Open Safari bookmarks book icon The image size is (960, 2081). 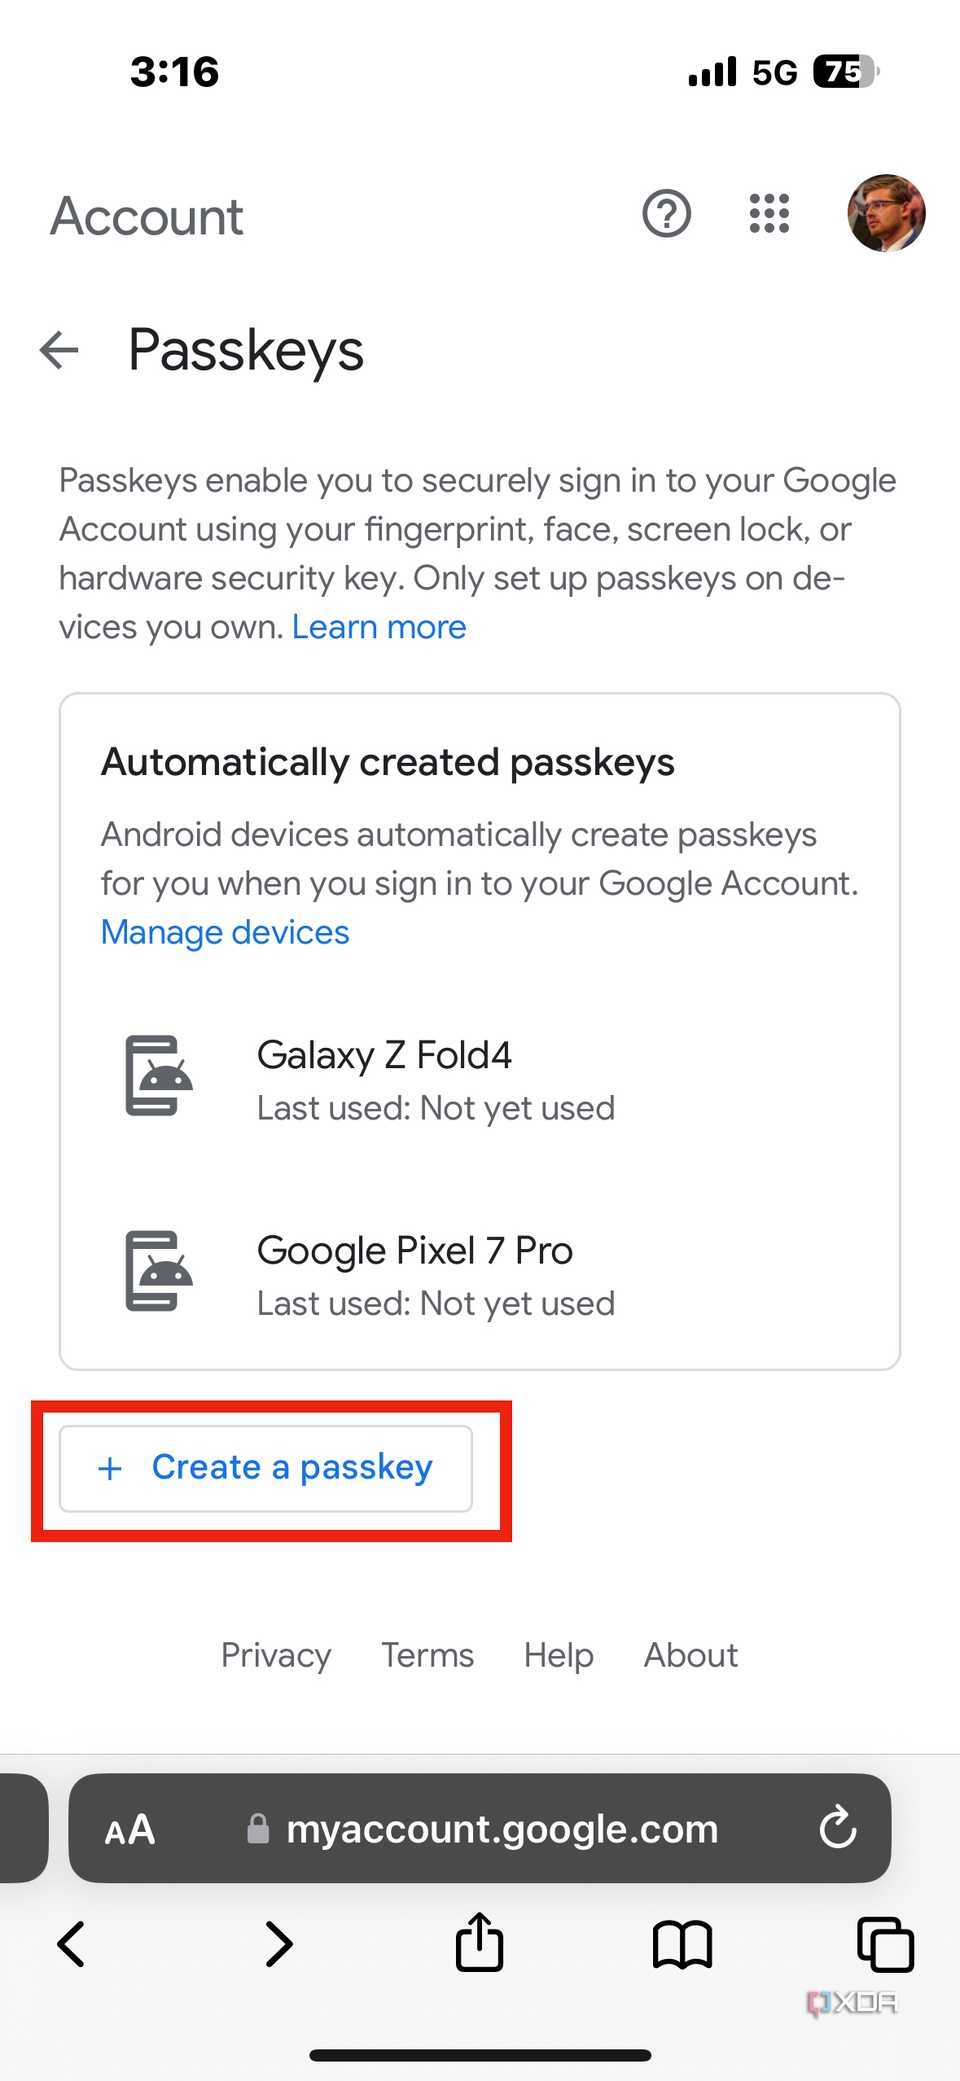[x=682, y=1945]
